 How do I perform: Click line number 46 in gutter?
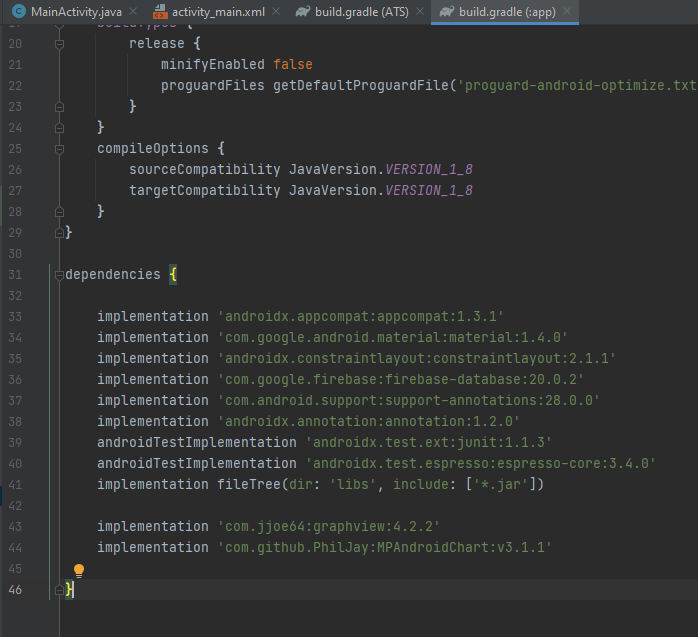[x=15, y=590]
